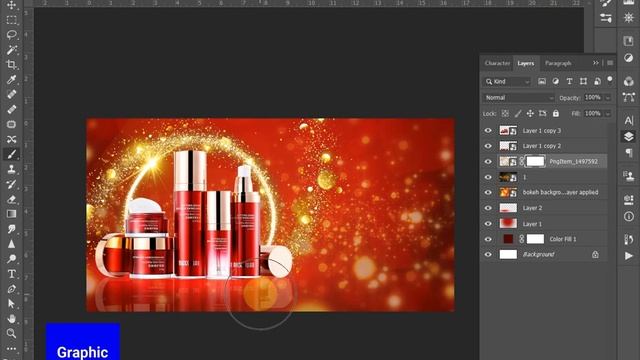
Task: Select the Path Selection arrow tool
Action: click(x=11, y=304)
